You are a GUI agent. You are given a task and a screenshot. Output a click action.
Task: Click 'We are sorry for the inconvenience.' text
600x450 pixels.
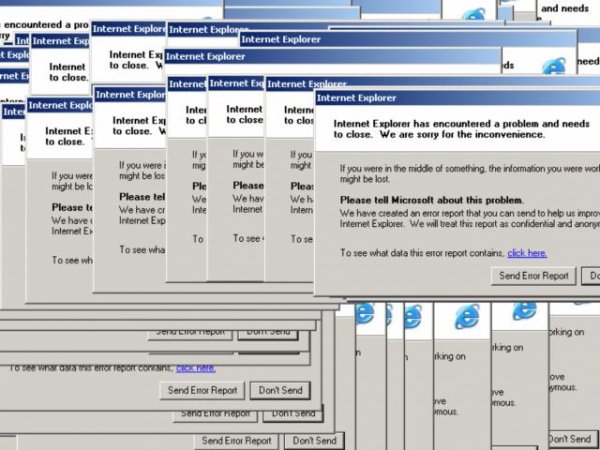[462, 135]
